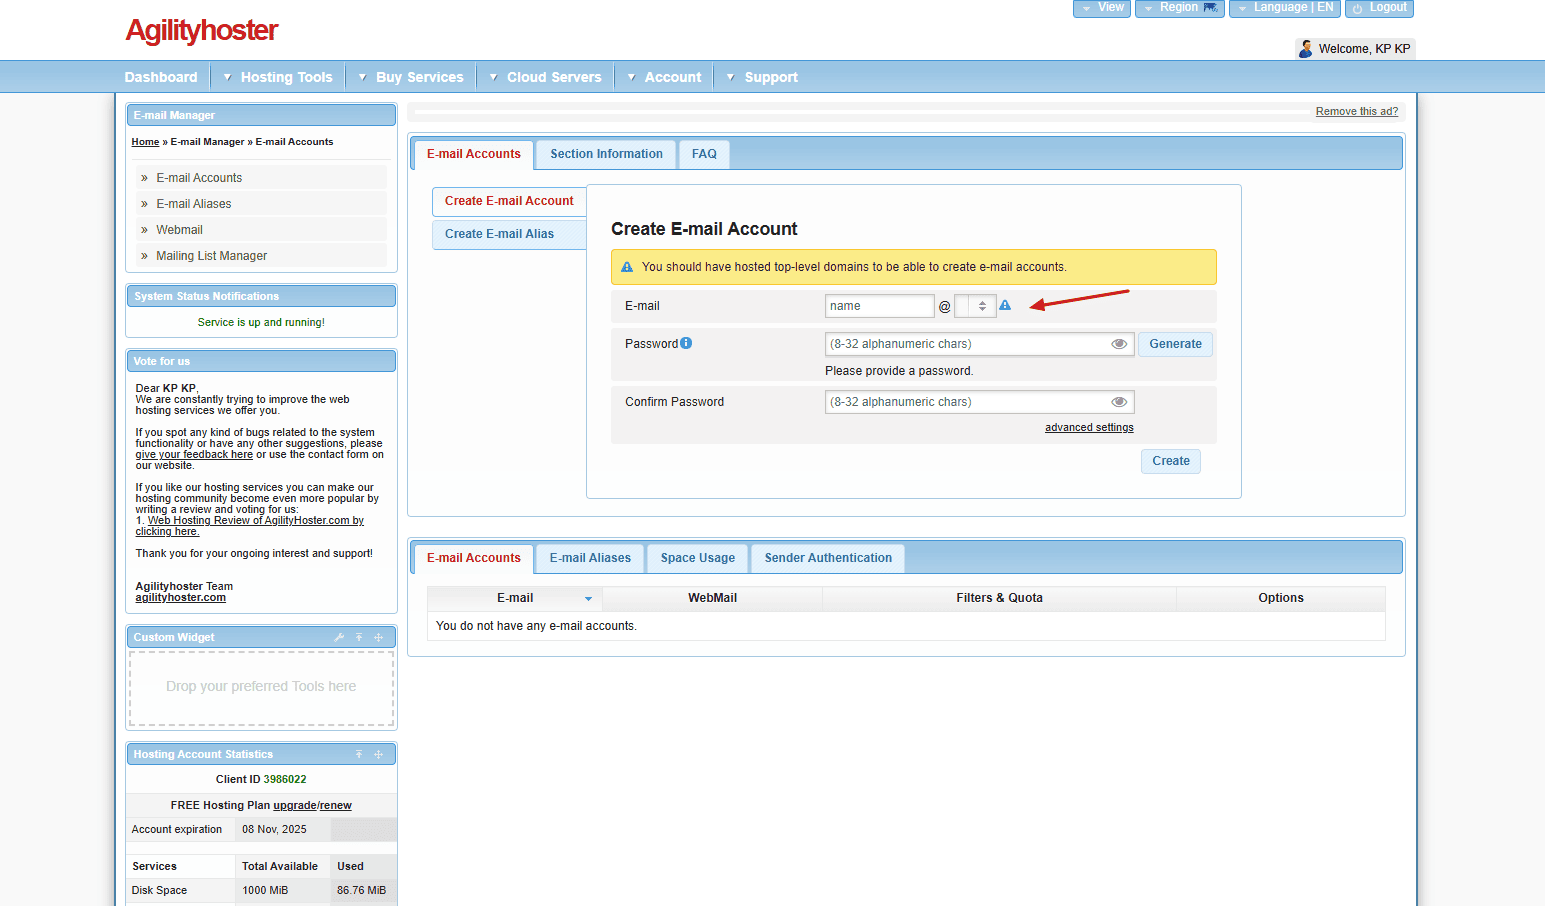Open the Sender Authentication tab
Viewport: 1545px width, 906px height.
(828, 558)
